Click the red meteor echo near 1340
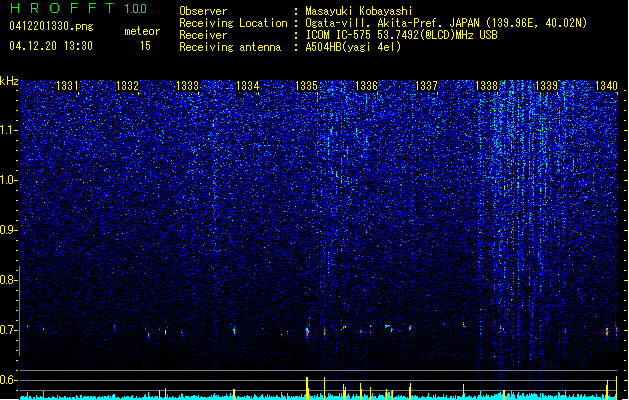 [607, 332]
